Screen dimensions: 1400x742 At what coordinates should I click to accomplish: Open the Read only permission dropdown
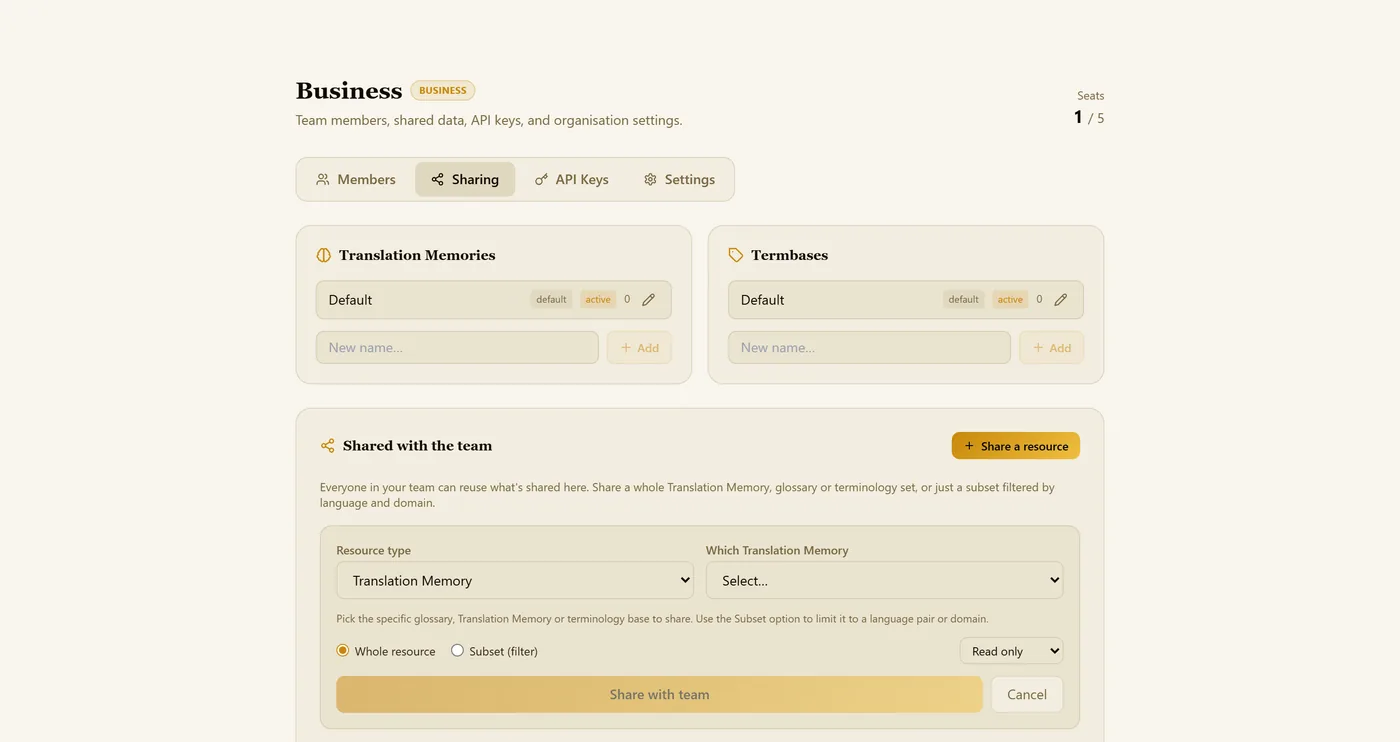(x=1011, y=651)
